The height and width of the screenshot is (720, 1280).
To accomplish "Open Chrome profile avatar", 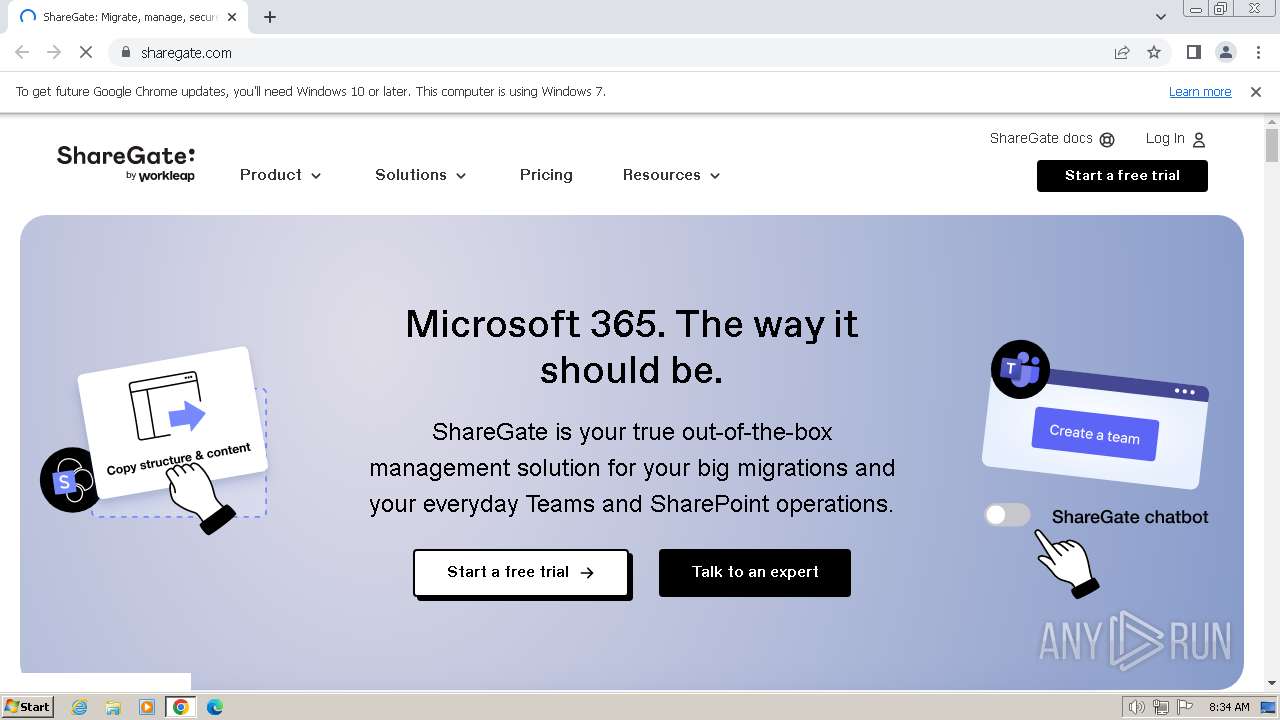I will [1225, 53].
